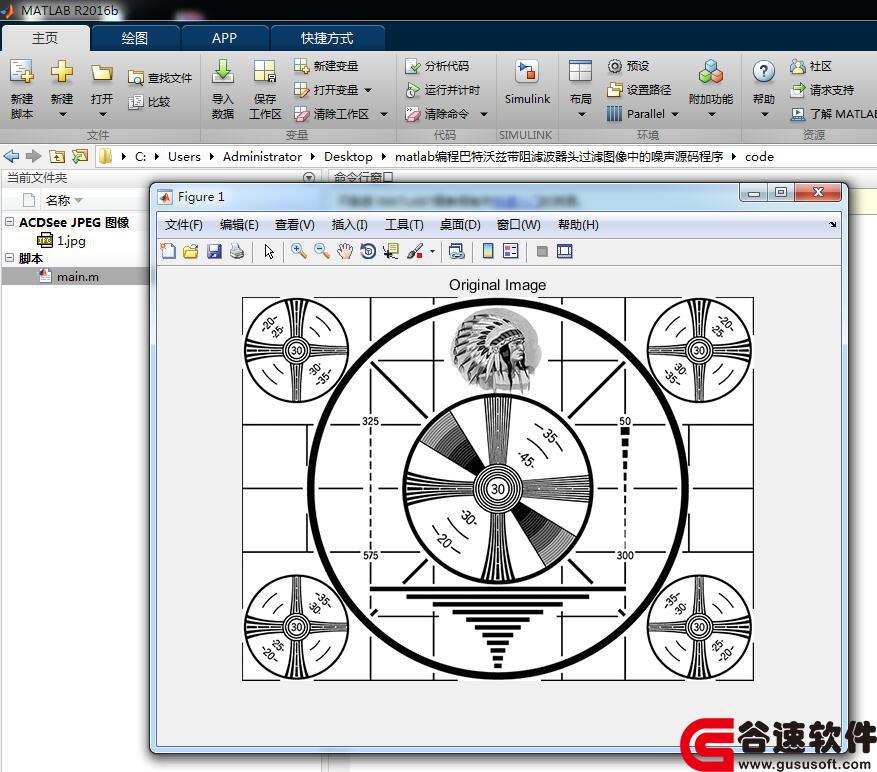Click the Add-Ons (附加功能) icon
Screen dimensions: 877x772
click(x=711, y=72)
